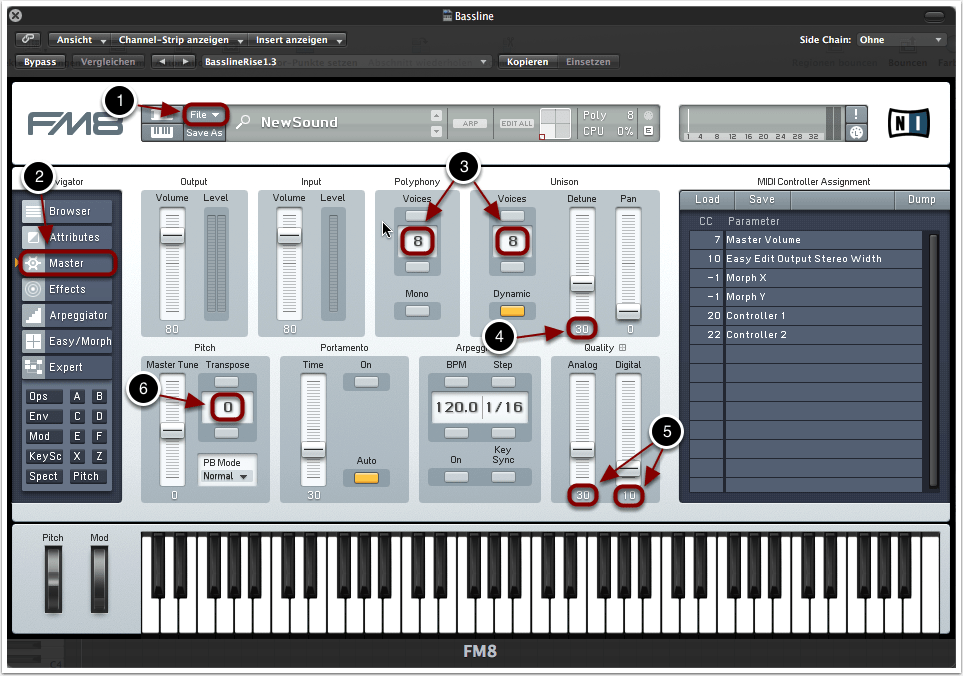Click the Load button in MIDI Controller Assignment

click(x=707, y=200)
